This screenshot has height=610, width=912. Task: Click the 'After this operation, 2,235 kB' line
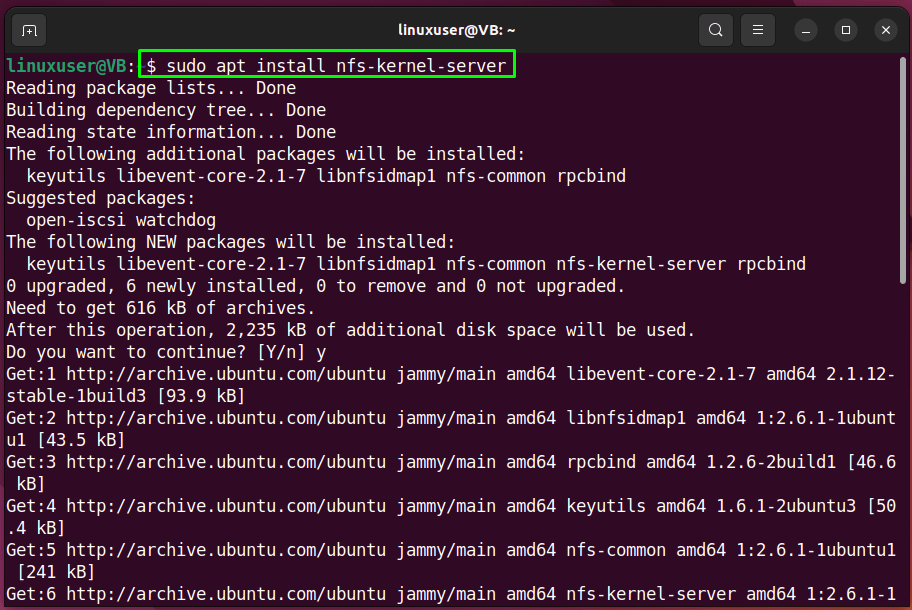[351, 330]
